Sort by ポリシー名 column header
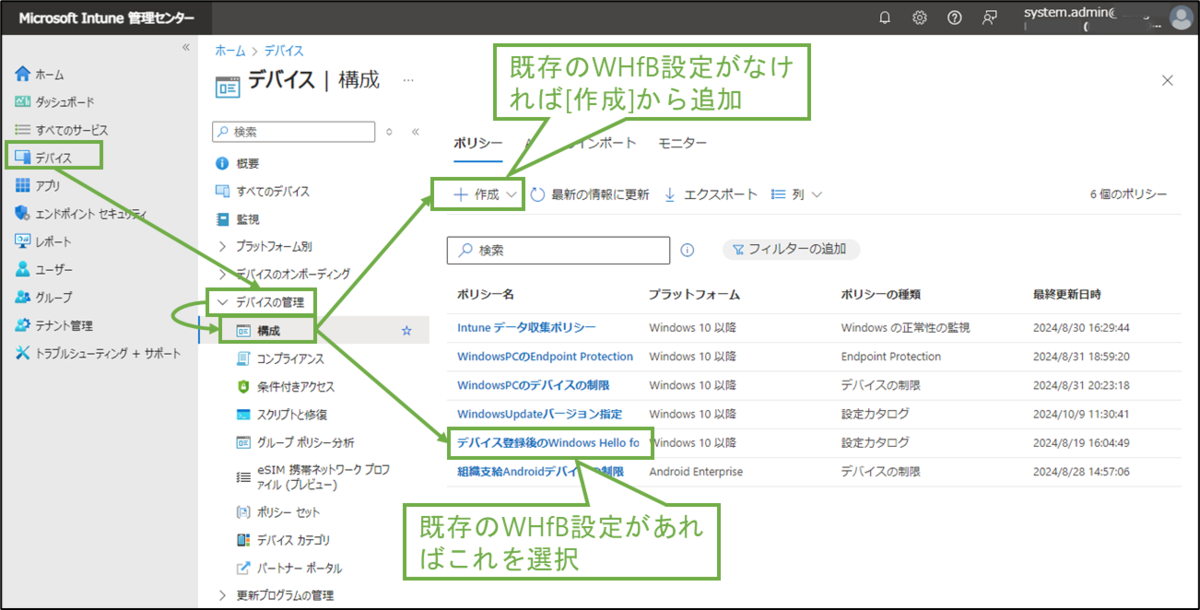This screenshot has width=1200, height=610. point(485,295)
